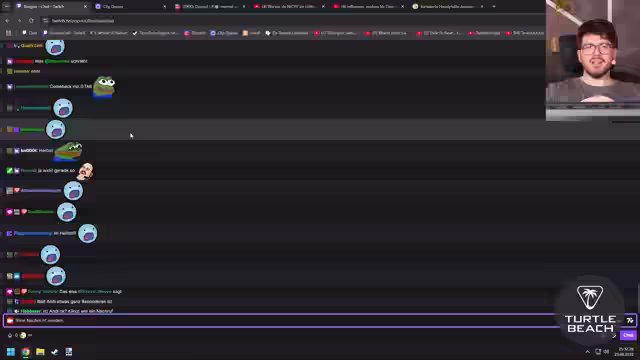
Task: Click the blue shocked emote at the chat top
Action: point(55,47)
